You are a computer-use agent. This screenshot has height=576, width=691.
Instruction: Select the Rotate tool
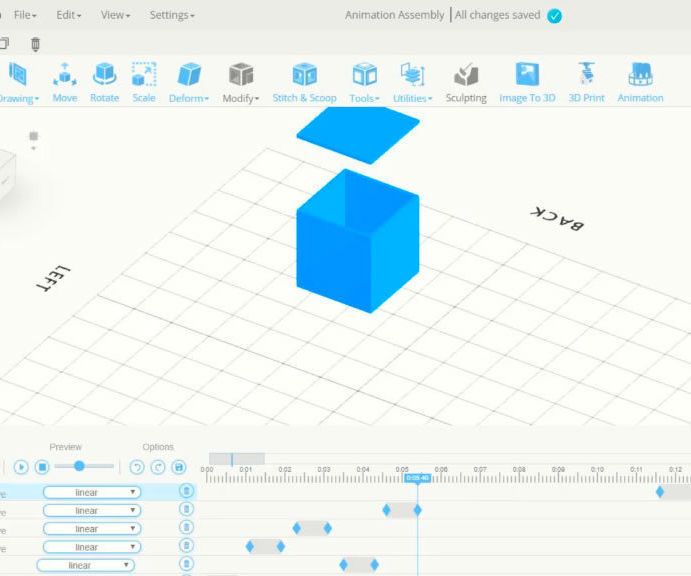coord(104,82)
